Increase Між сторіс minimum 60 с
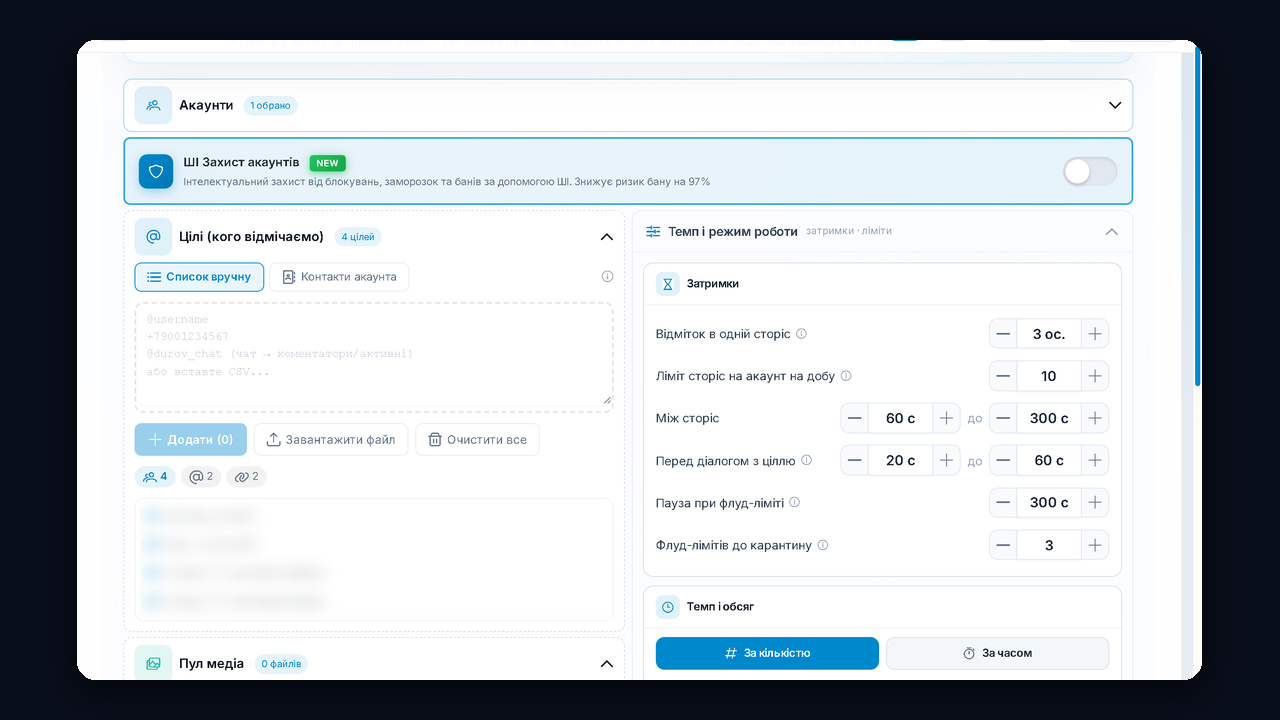 click(946, 418)
